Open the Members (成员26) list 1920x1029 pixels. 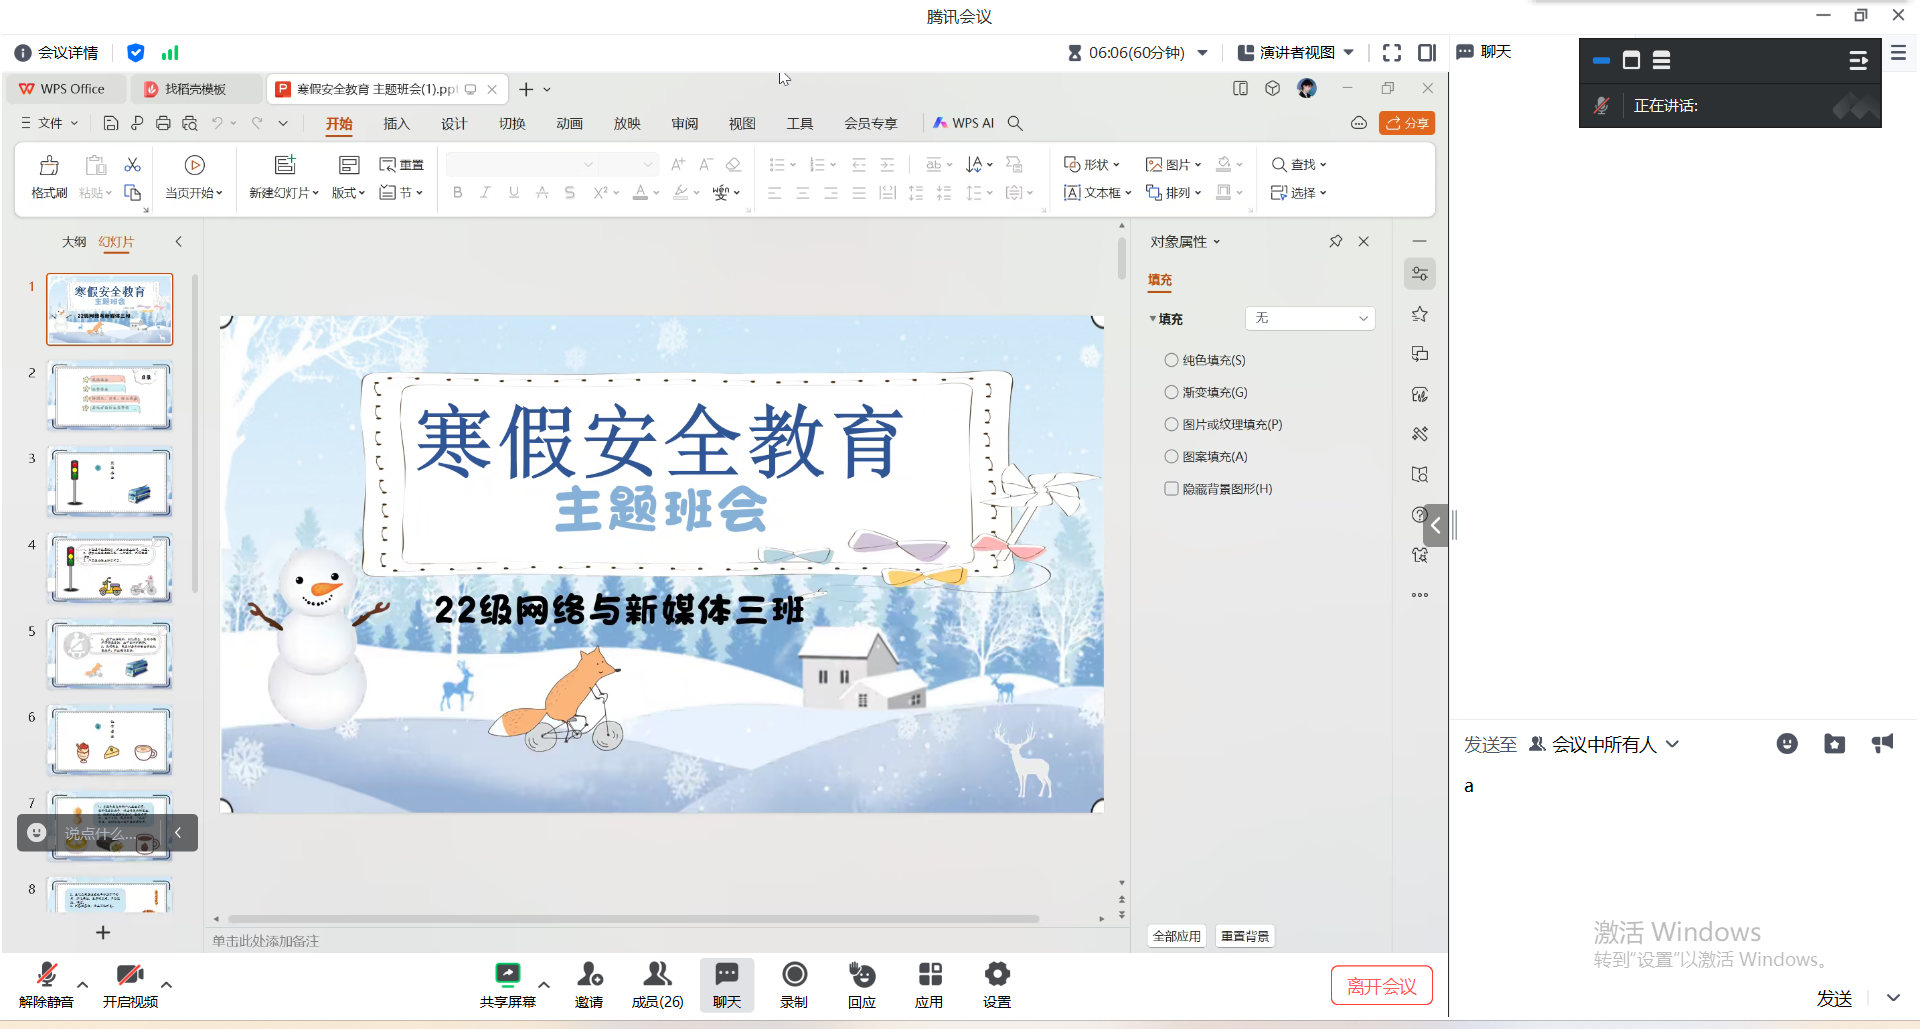(658, 985)
